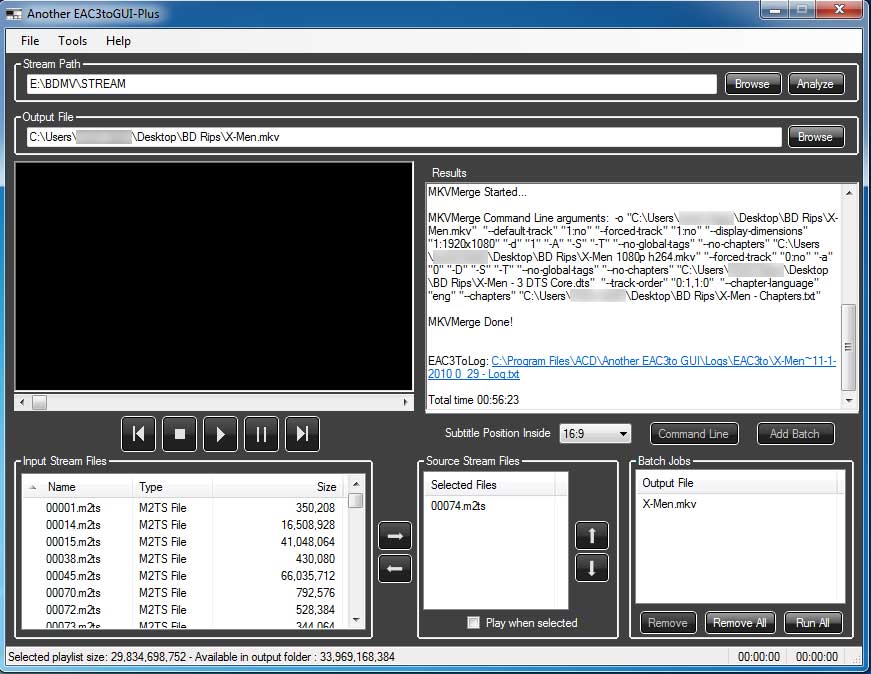The height and width of the screenshot is (674, 871).
Task: Select 00074.m2ts in Selected Files
Action: coord(458,506)
